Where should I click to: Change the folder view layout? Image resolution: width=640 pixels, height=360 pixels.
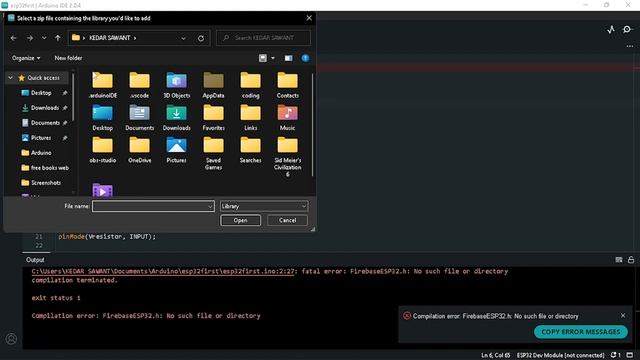point(263,58)
